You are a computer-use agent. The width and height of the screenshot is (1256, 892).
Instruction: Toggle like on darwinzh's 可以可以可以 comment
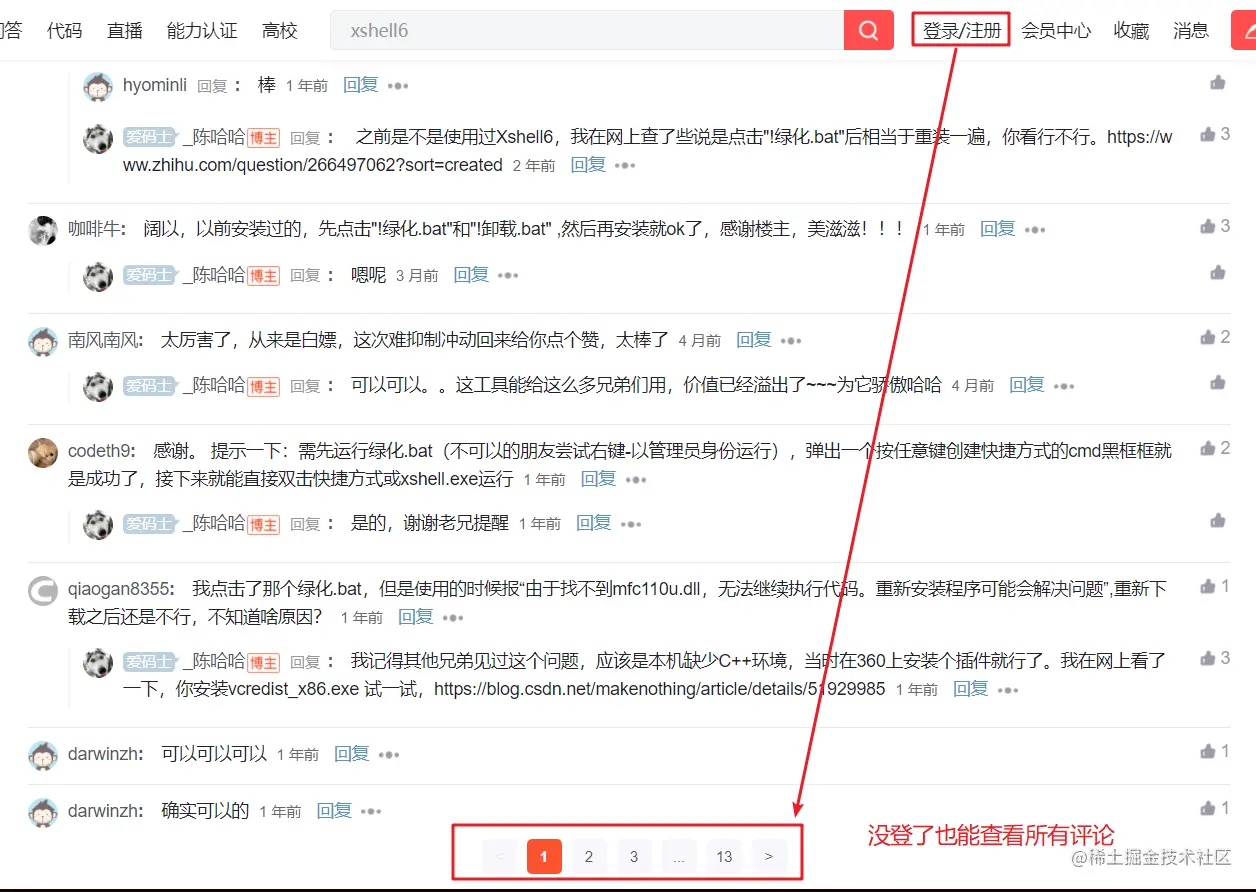pos(1208,750)
